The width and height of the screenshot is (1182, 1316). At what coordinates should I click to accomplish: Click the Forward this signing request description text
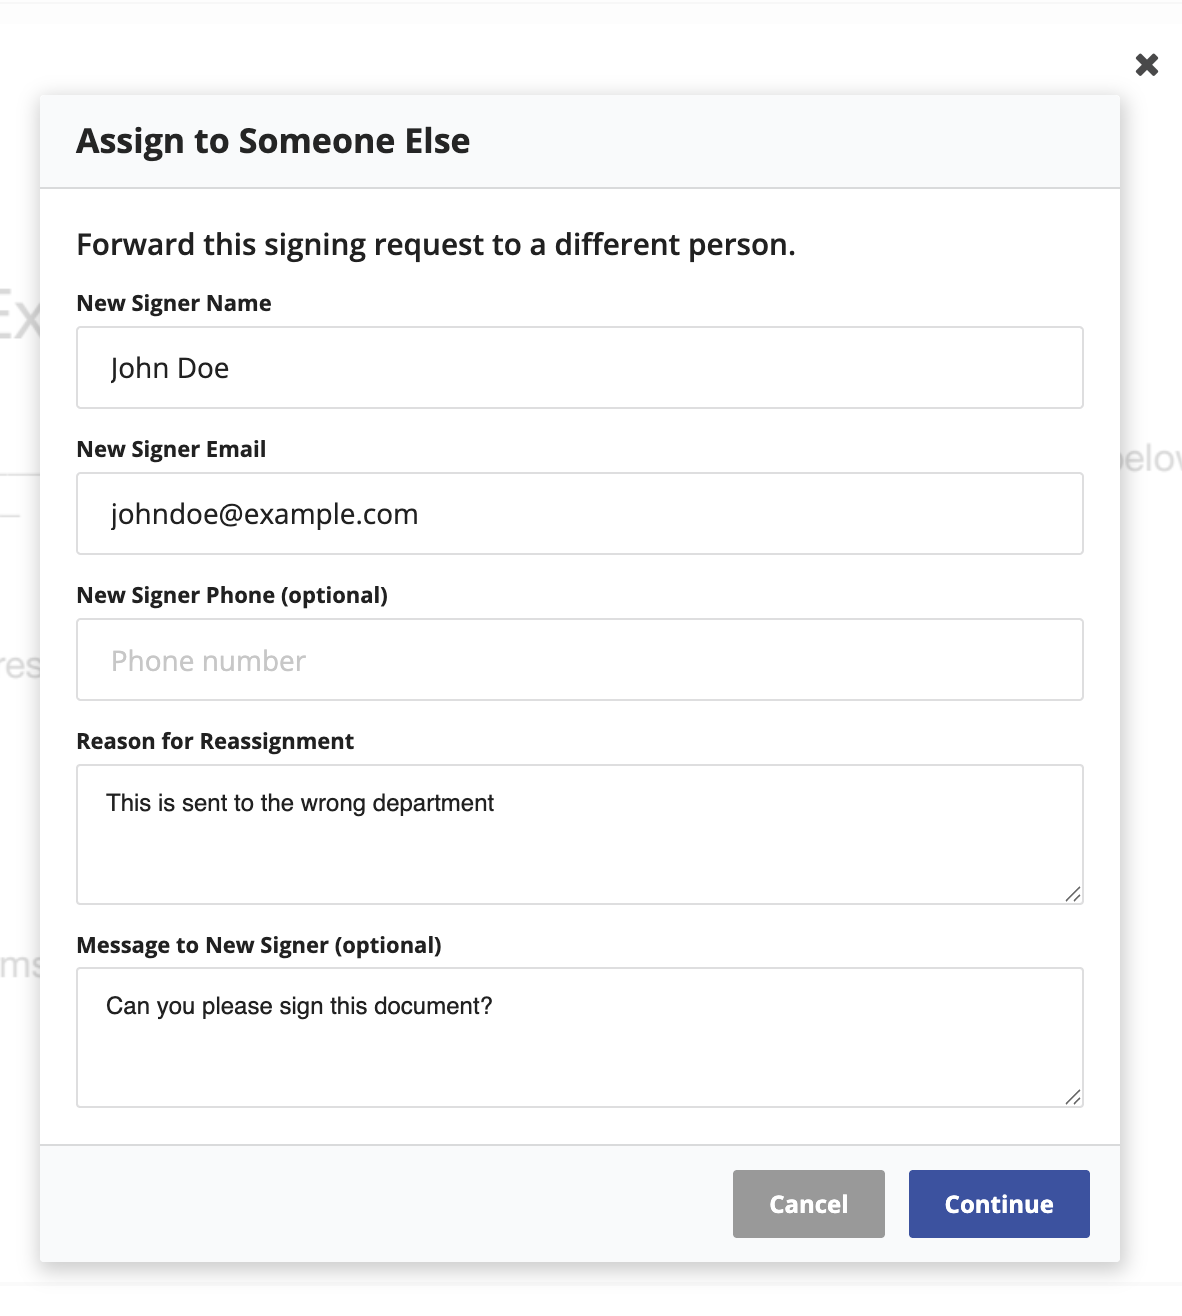pyautogui.click(x=436, y=245)
